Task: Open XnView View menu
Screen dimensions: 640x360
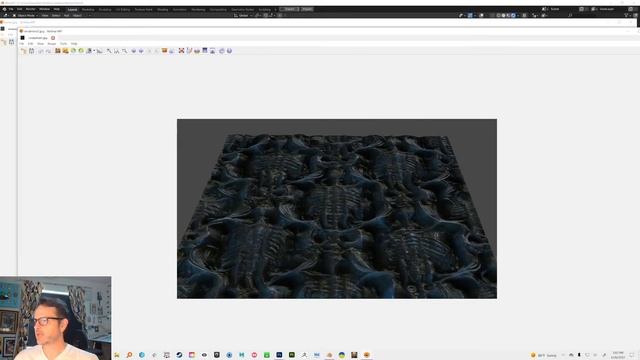Action: [40, 44]
